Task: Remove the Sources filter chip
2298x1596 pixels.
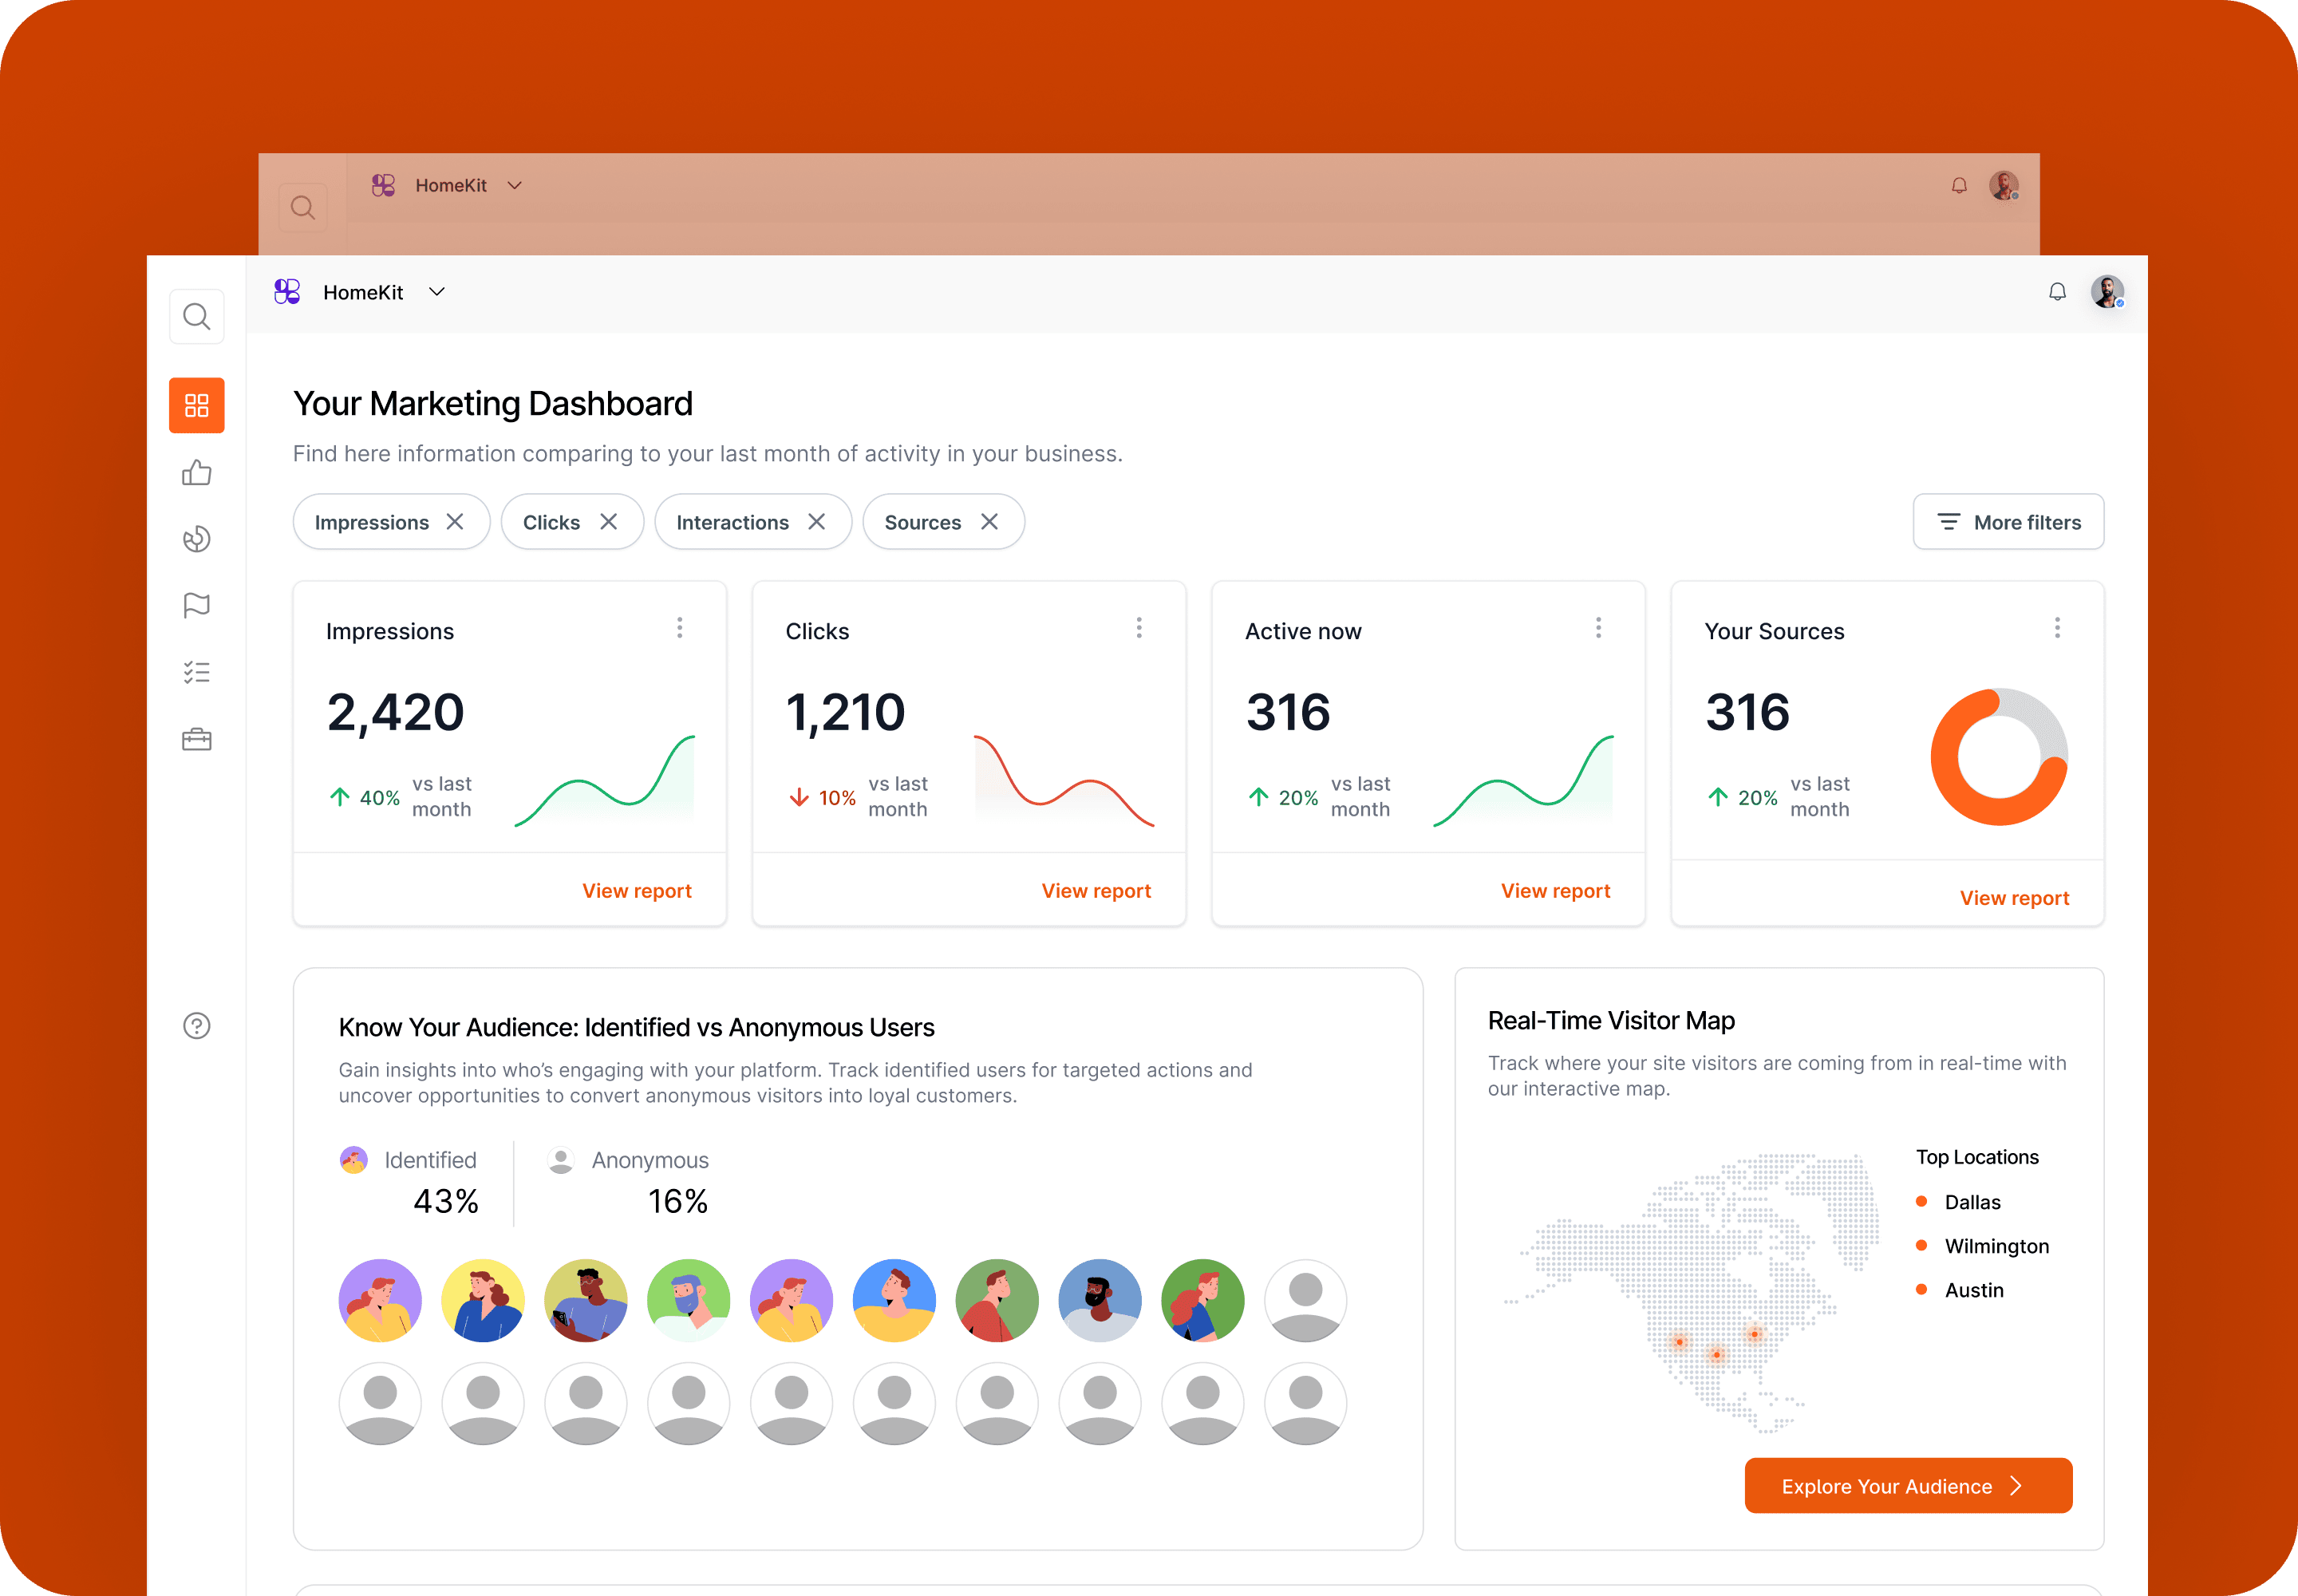Action: point(989,522)
